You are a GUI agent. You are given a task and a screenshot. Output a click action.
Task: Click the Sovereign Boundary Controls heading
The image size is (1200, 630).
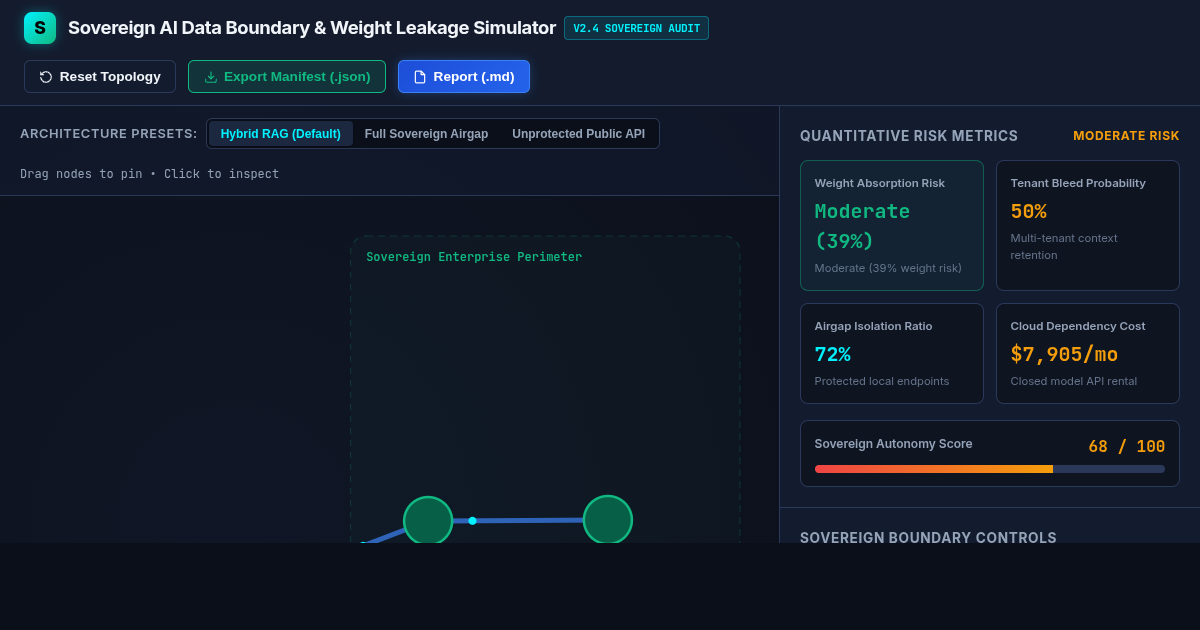[x=928, y=537]
